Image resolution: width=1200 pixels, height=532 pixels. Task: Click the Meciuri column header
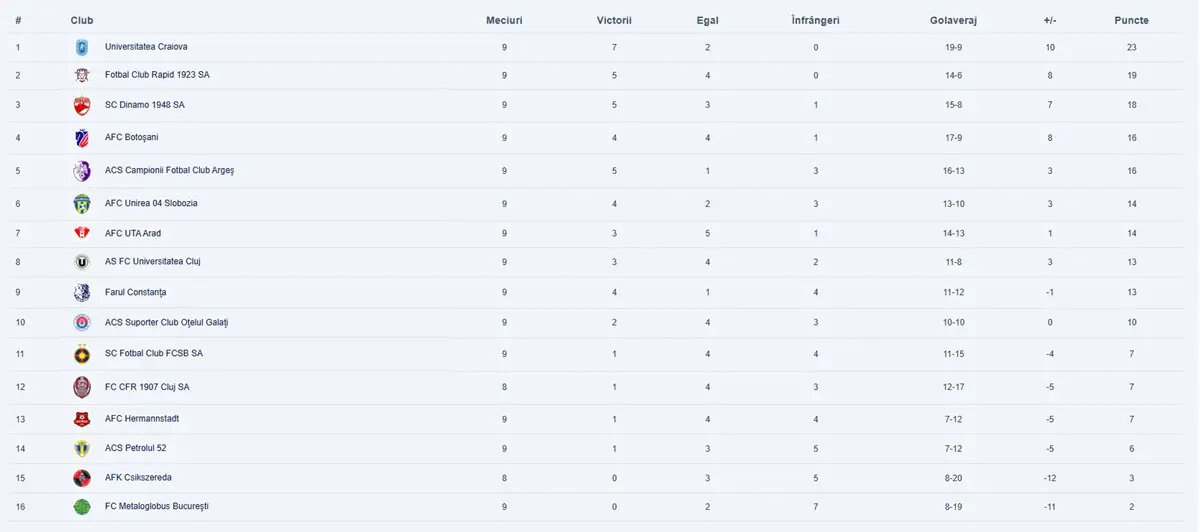click(x=504, y=20)
